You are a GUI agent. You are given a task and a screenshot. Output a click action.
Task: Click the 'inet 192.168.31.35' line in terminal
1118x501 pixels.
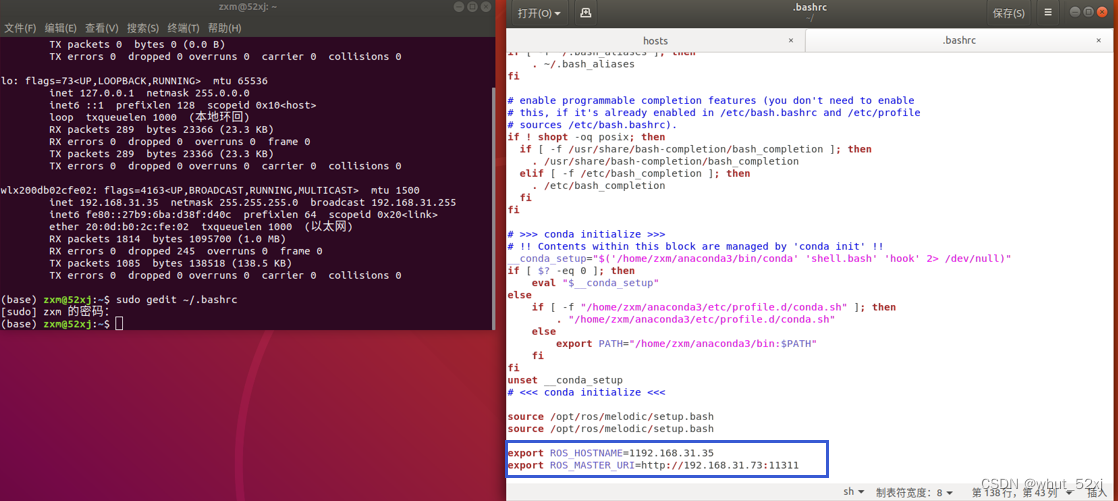coord(252,202)
